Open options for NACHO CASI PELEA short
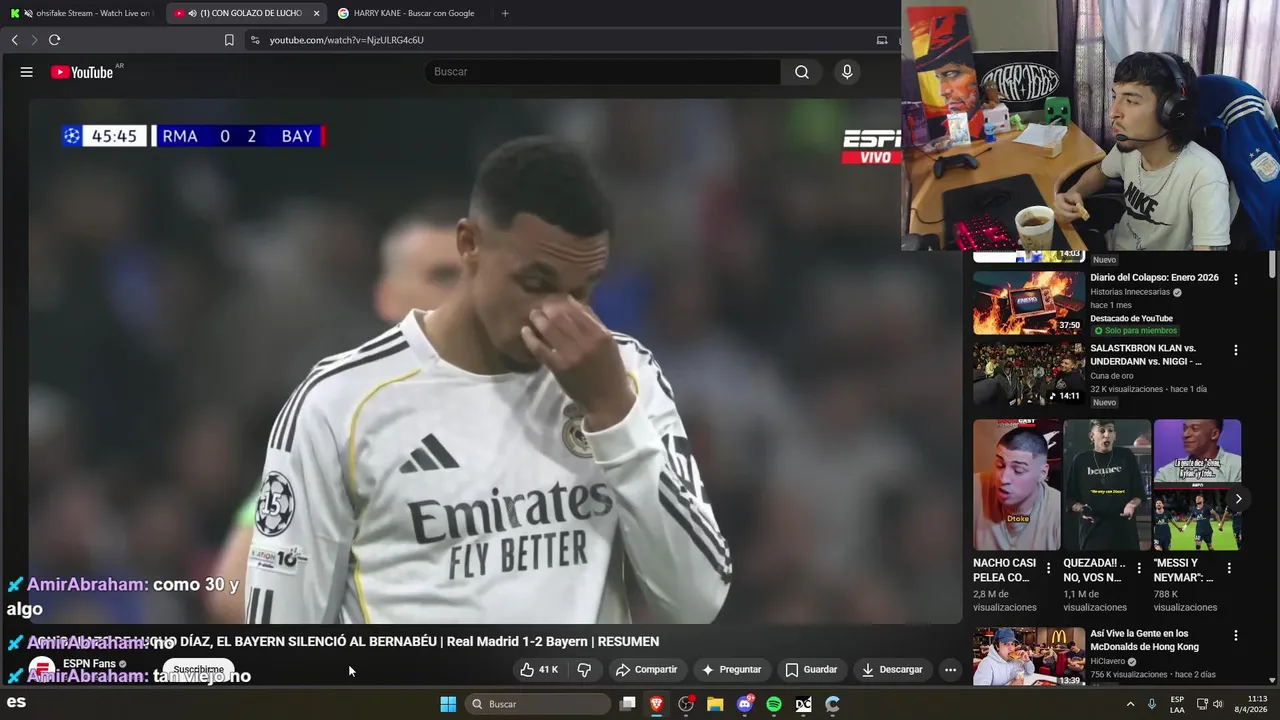The height and width of the screenshot is (720, 1280). pyautogui.click(x=1048, y=568)
